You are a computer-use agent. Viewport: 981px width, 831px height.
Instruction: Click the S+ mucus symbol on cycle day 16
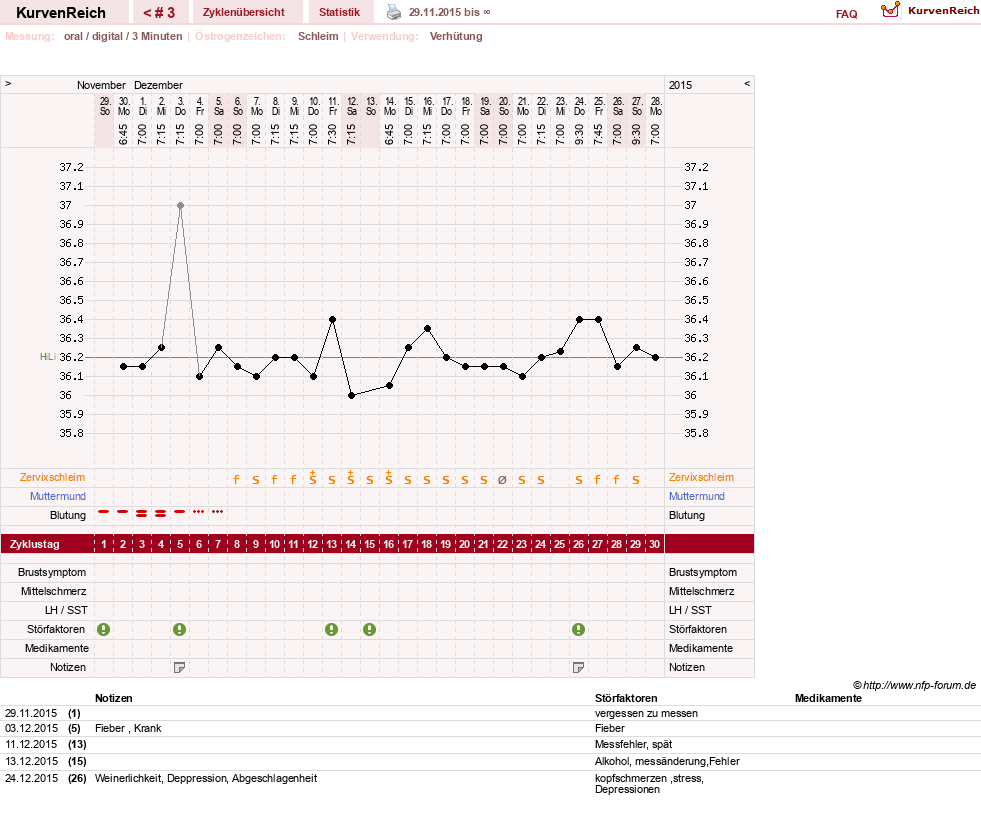click(x=389, y=478)
